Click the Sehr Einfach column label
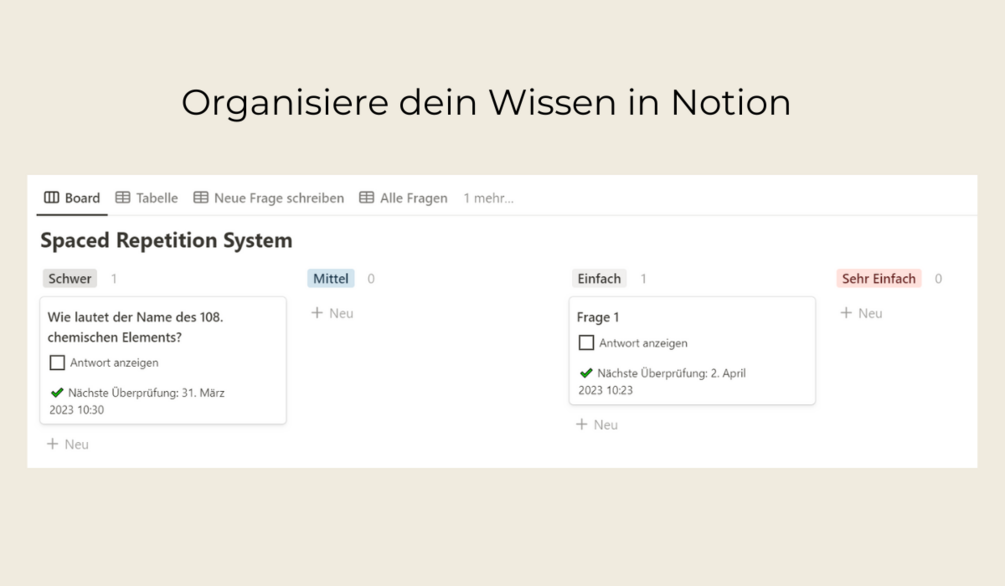The width and height of the screenshot is (1005, 586). pos(879,278)
